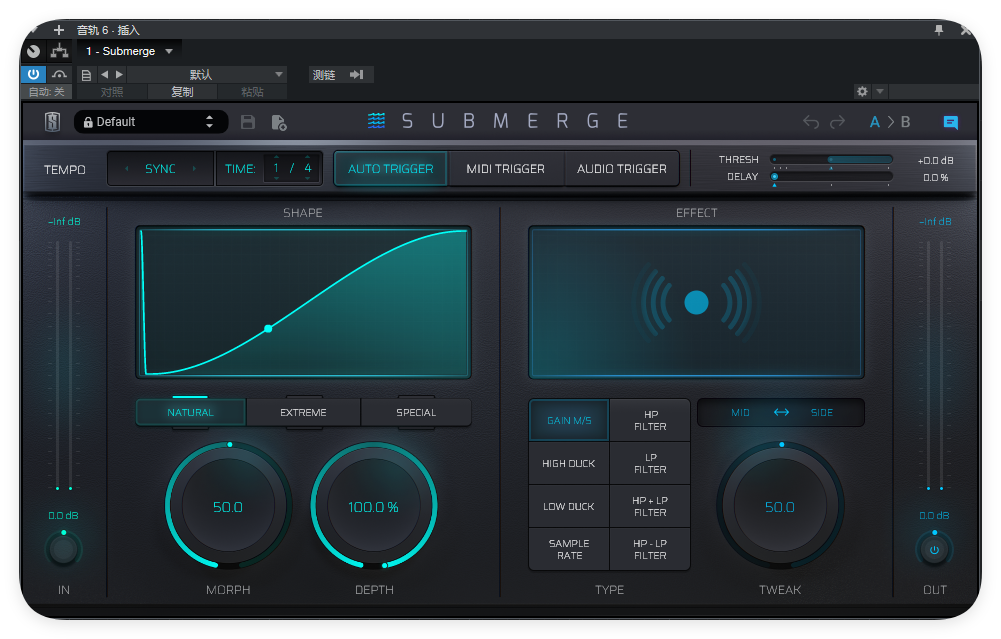Select the NATURAL shape tab

190,412
